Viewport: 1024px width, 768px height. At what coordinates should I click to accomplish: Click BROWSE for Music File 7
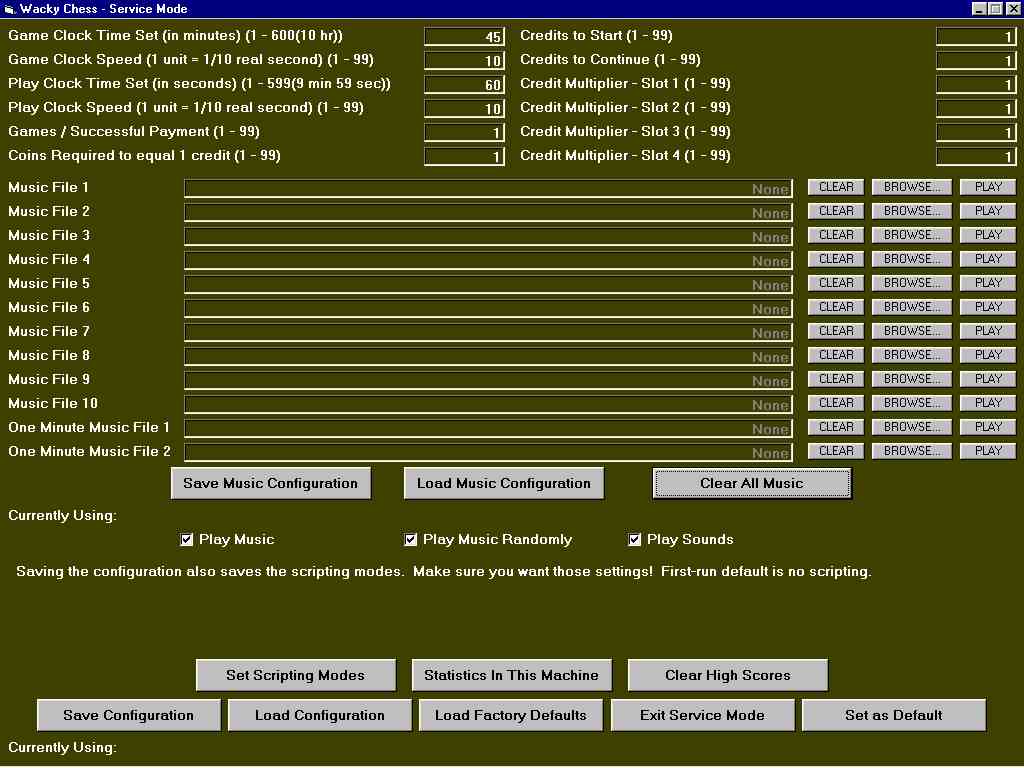click(912, 331)
